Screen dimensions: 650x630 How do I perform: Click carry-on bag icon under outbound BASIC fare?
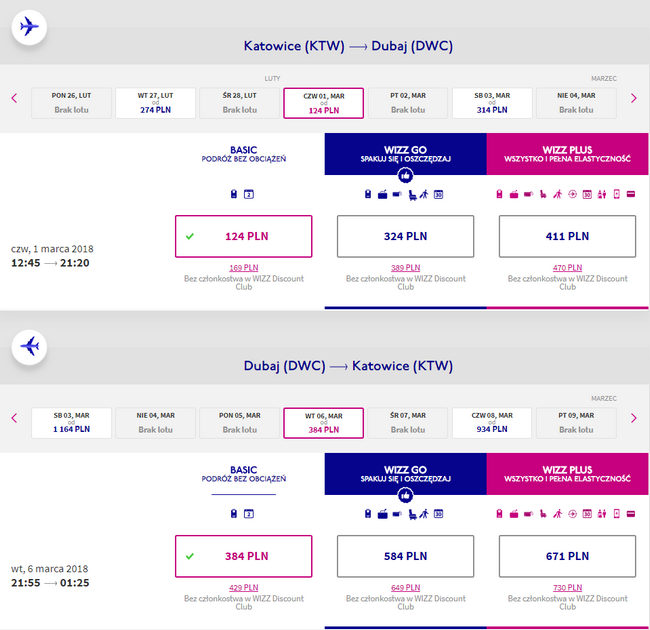[234, 194]
